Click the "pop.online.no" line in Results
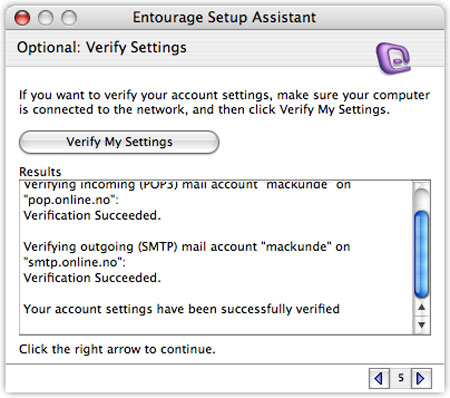The image size is (450, 398). pyautogui.click(x=71, y=200)
